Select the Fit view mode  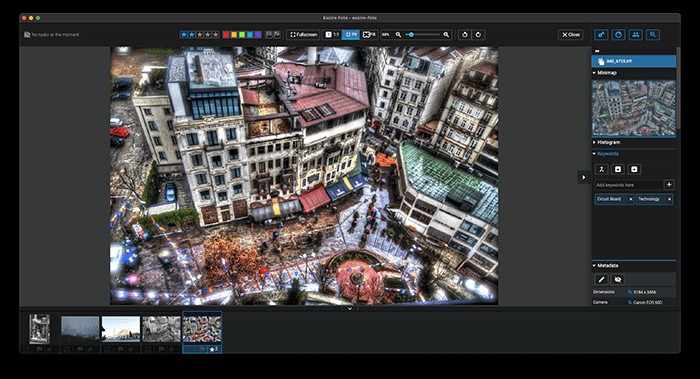(x=350, y=35)
